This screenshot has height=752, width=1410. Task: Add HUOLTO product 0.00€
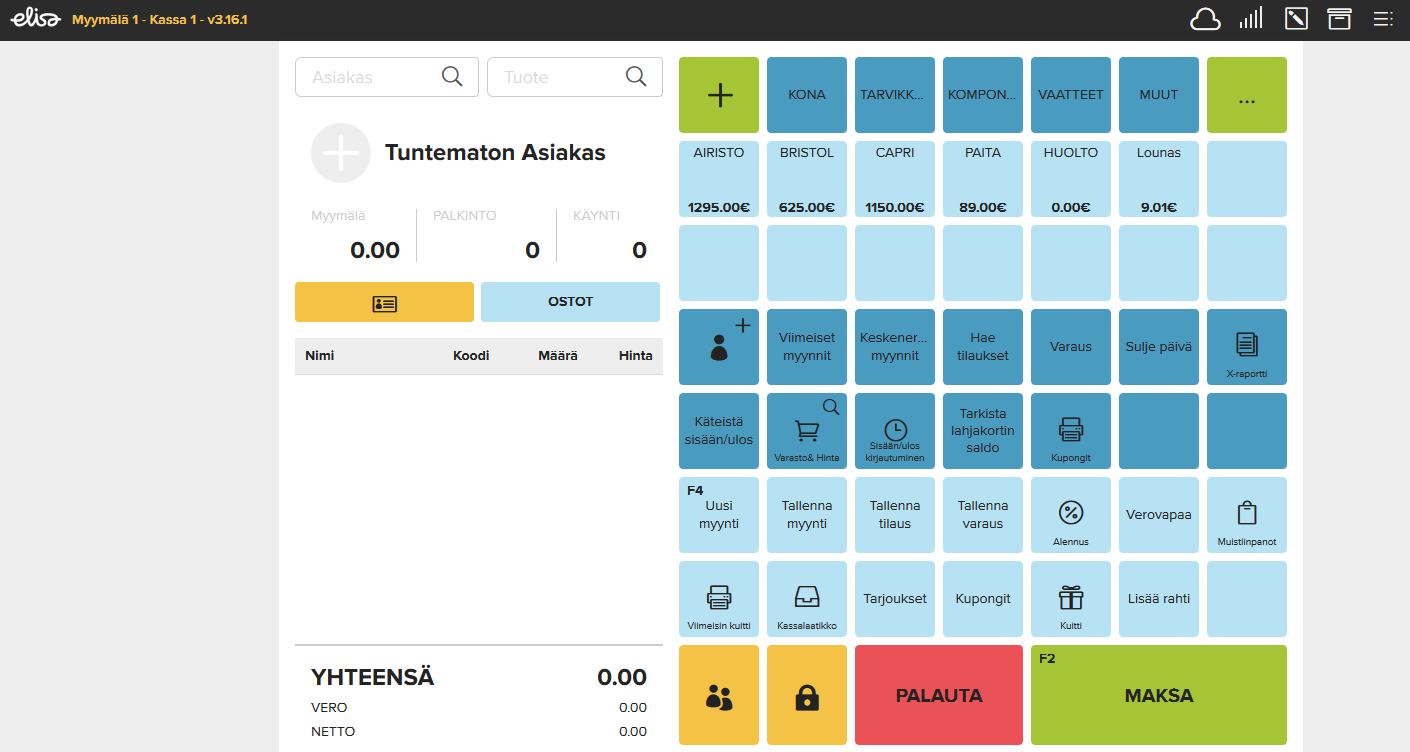[x=1071, y=179]
